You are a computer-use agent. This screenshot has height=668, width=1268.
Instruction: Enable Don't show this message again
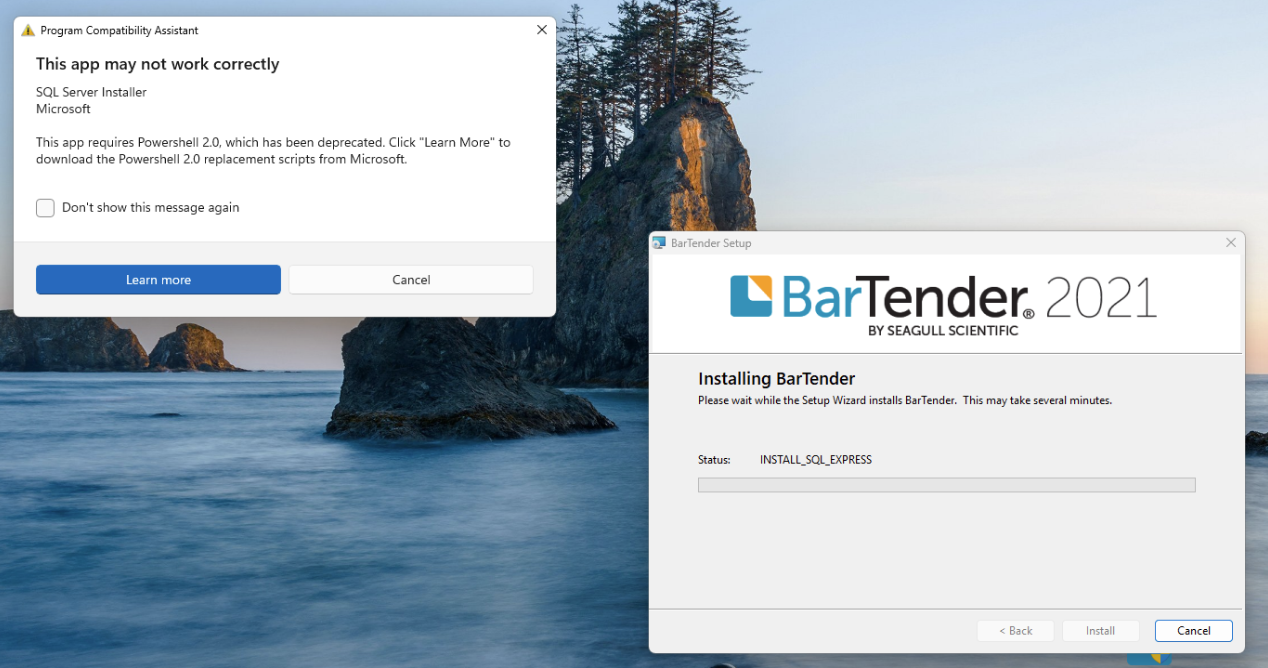coord(45,207)
